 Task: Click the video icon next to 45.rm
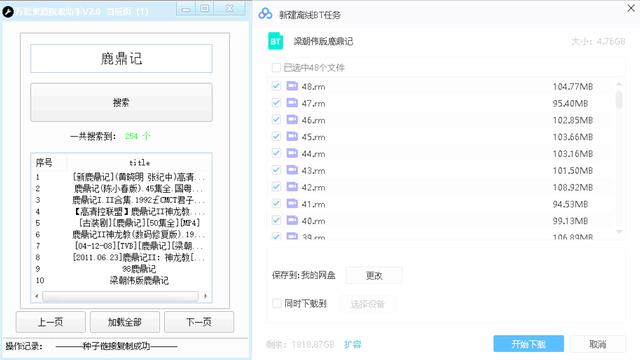point(292,136)
